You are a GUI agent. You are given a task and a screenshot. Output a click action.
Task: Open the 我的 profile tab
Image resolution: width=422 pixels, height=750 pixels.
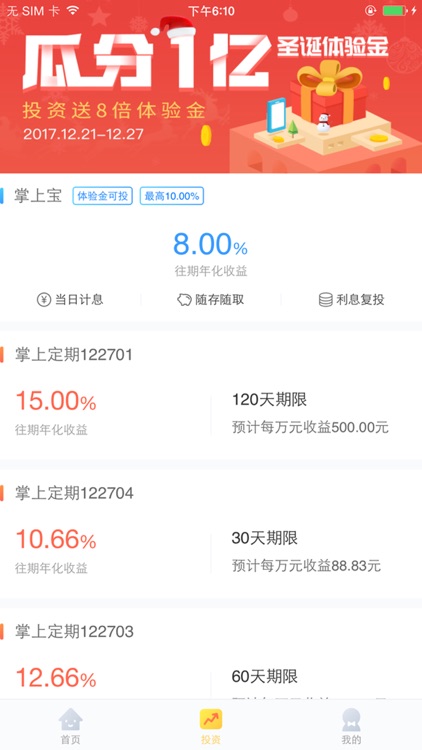coord(351,726)
